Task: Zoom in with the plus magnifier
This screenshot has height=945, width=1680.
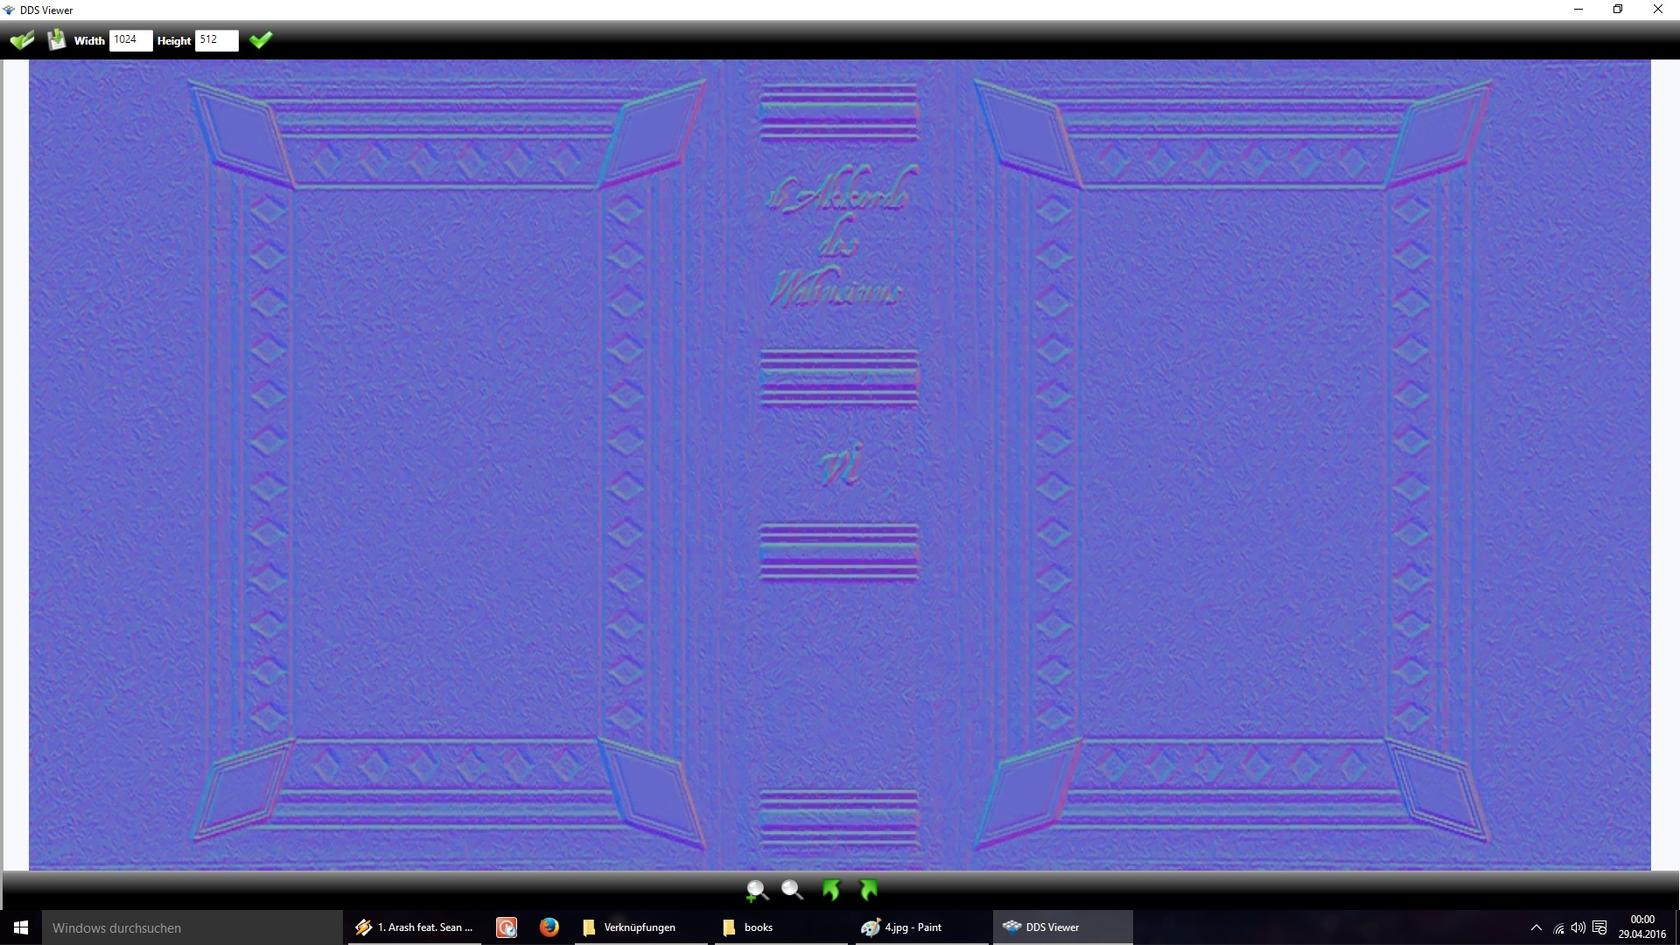Action: tap(757, 890)
